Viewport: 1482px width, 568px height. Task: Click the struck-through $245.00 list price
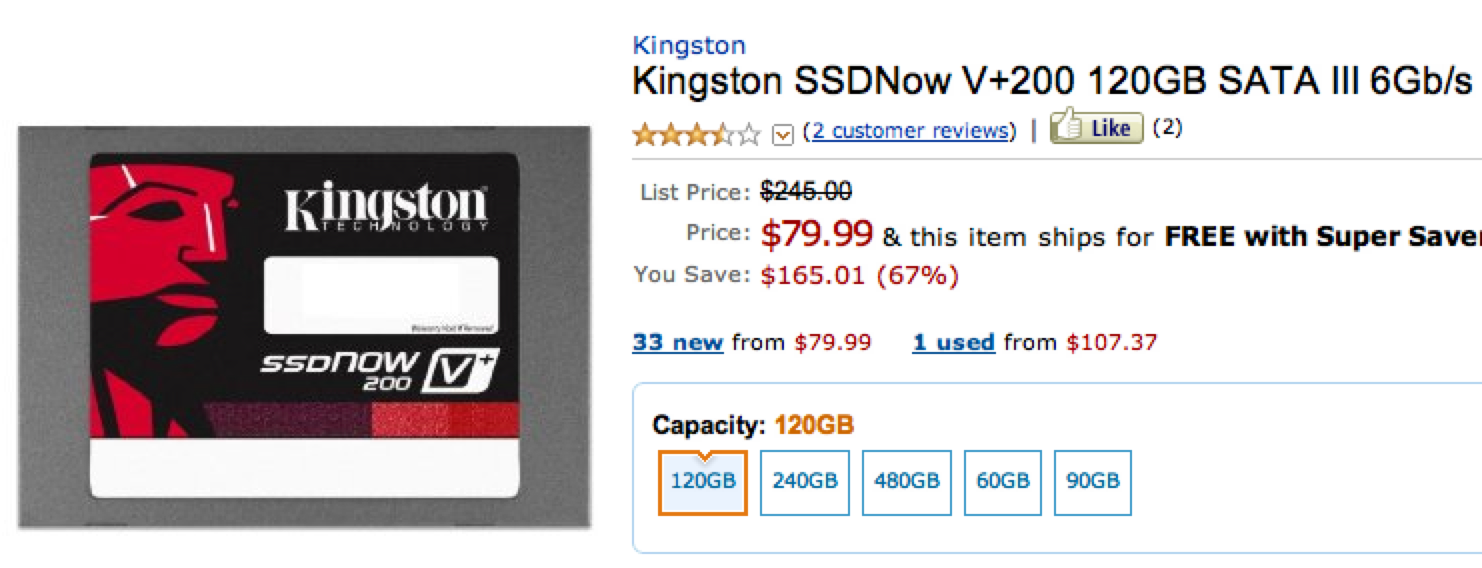(806, 191)
